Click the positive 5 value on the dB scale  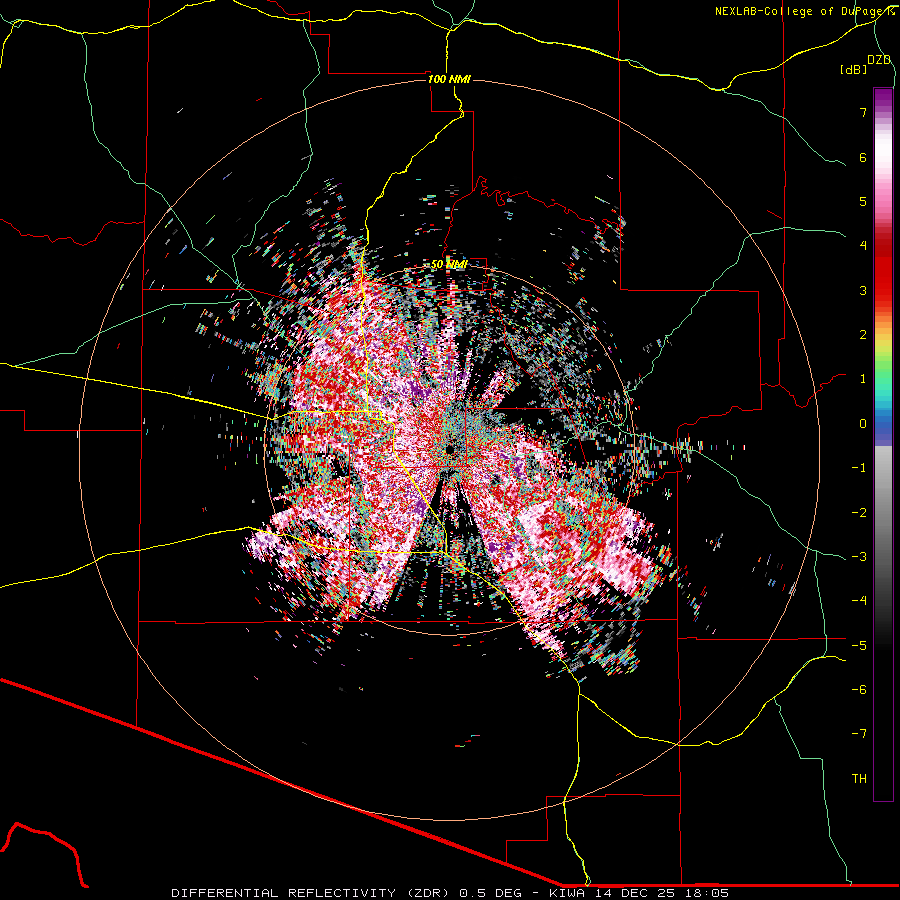(x=863, y=201)
